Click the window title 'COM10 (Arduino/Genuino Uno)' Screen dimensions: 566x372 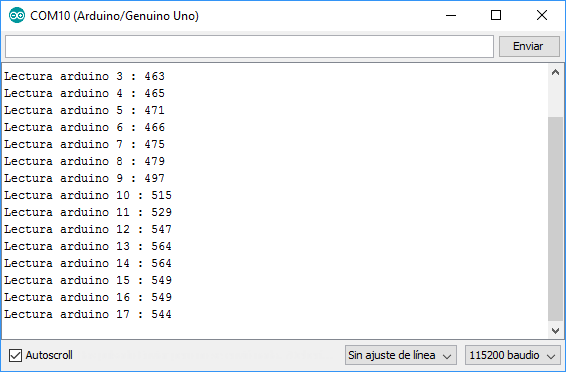114,16
